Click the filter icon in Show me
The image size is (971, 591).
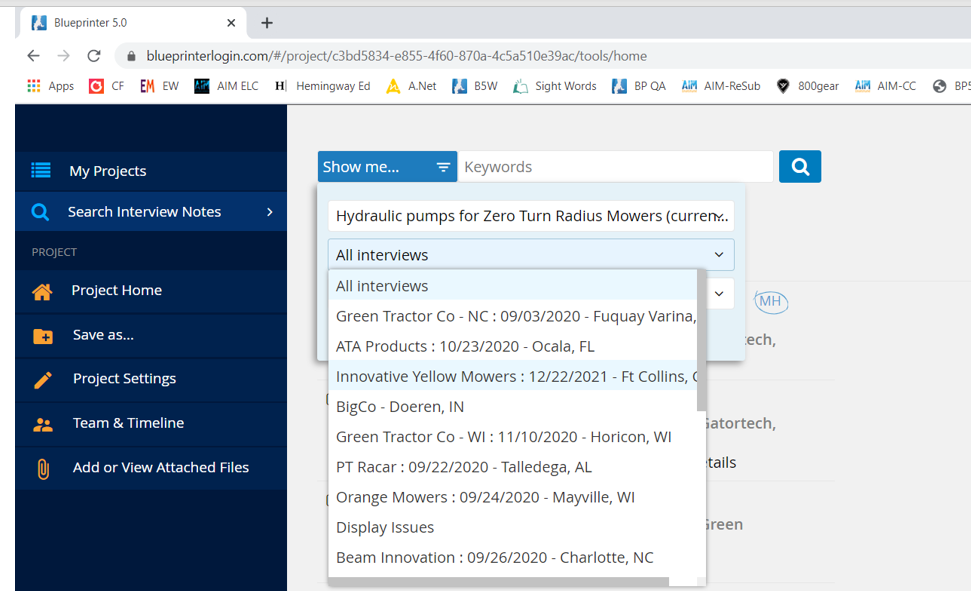443,167
